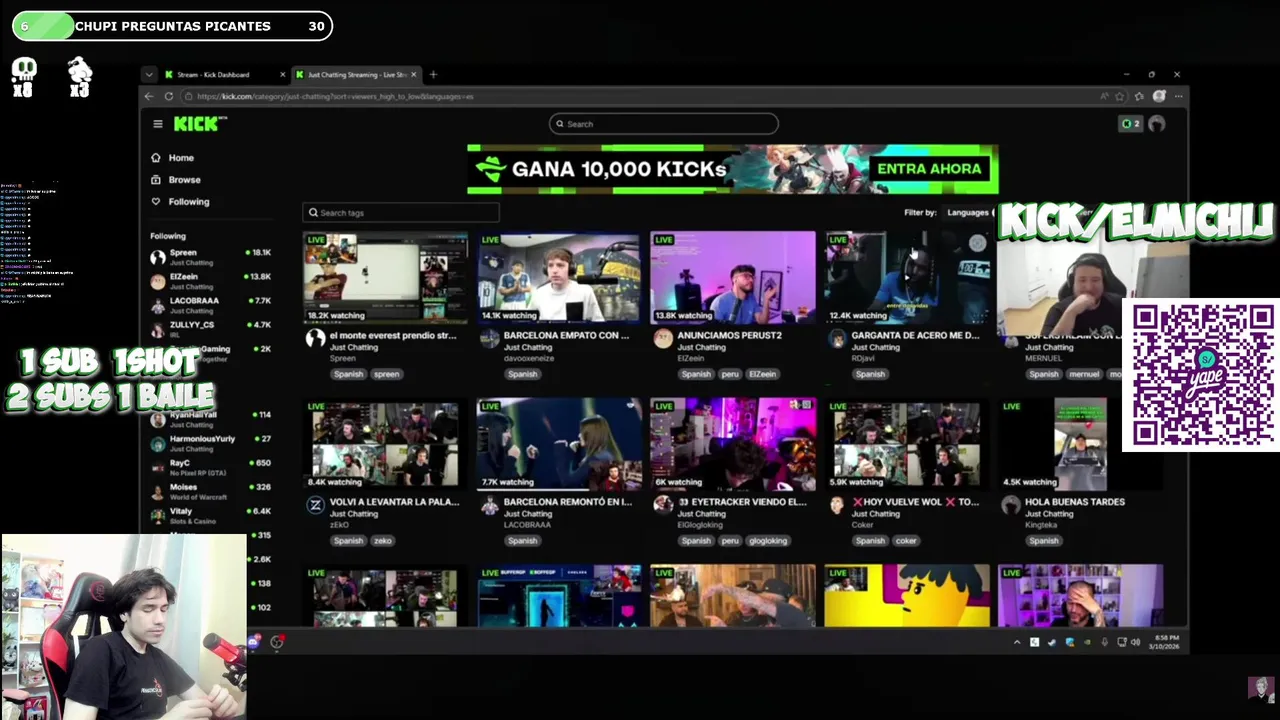The width and height of the screenshot is (1280, 720).
Task: Open davooxeneize avatar under BARCELONA EMPATO card
Action: click(x=489, y=339)
